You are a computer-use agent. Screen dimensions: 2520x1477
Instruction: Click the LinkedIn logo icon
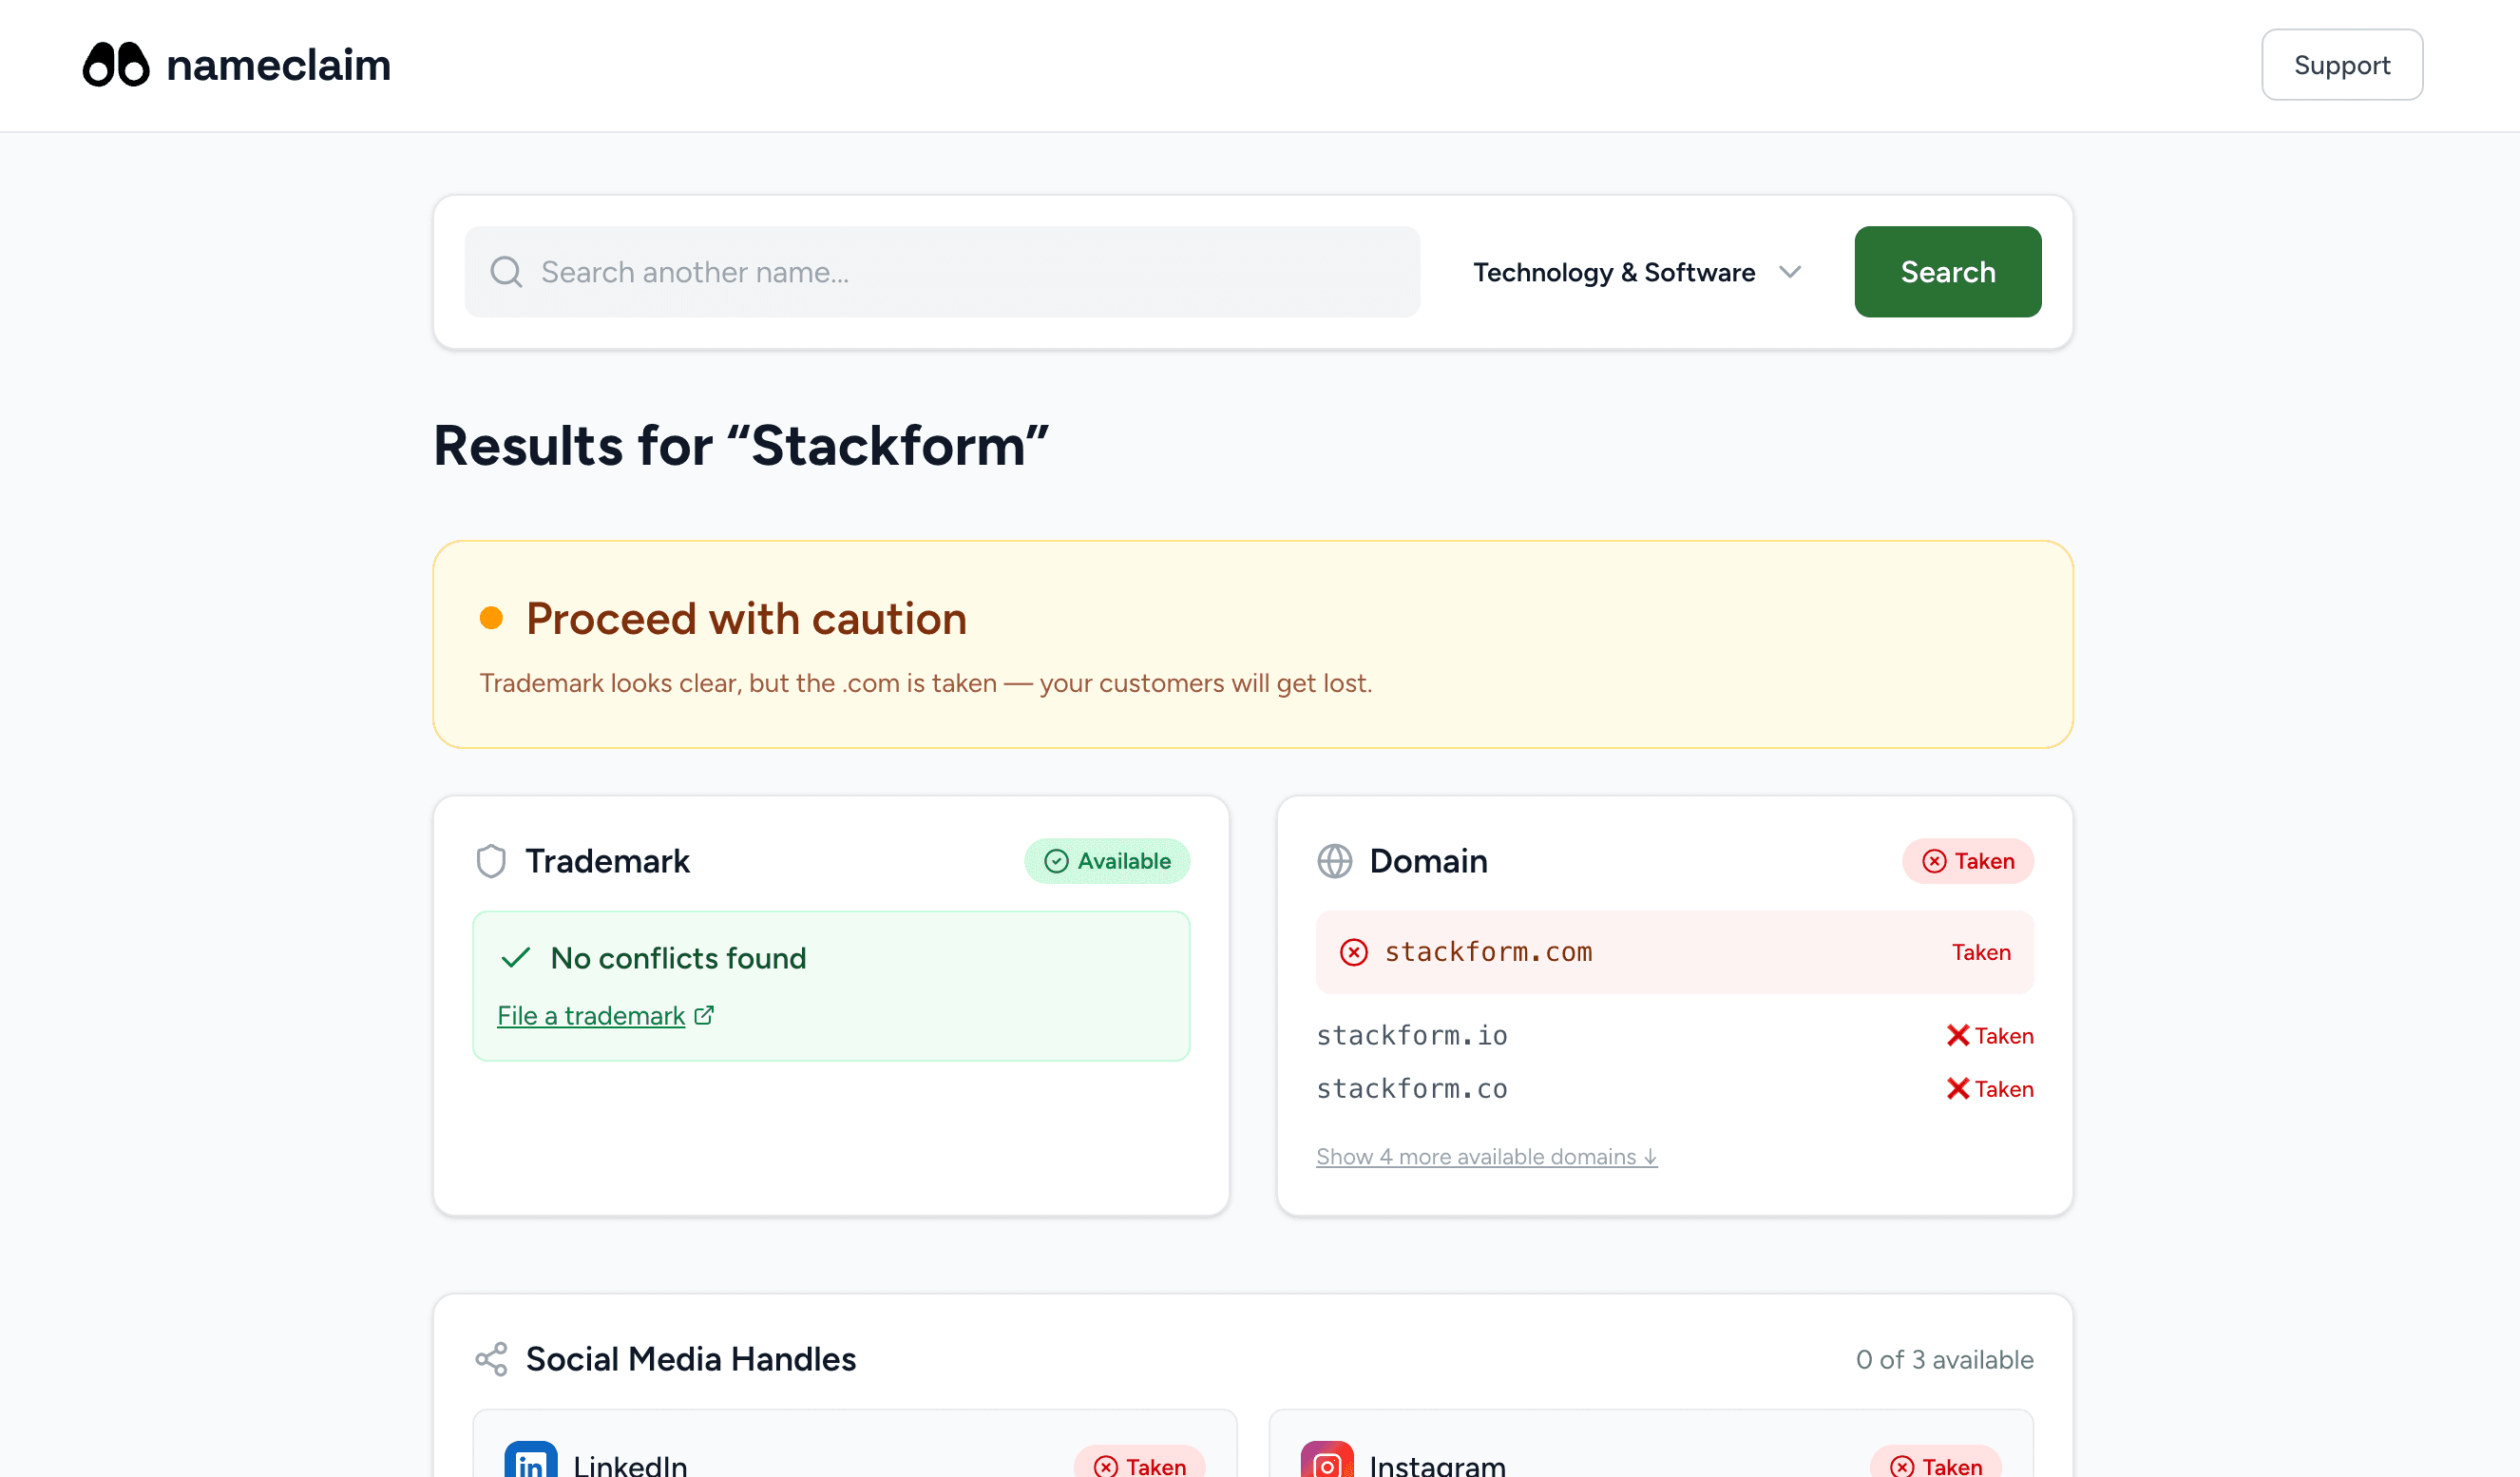[530, 1459]
